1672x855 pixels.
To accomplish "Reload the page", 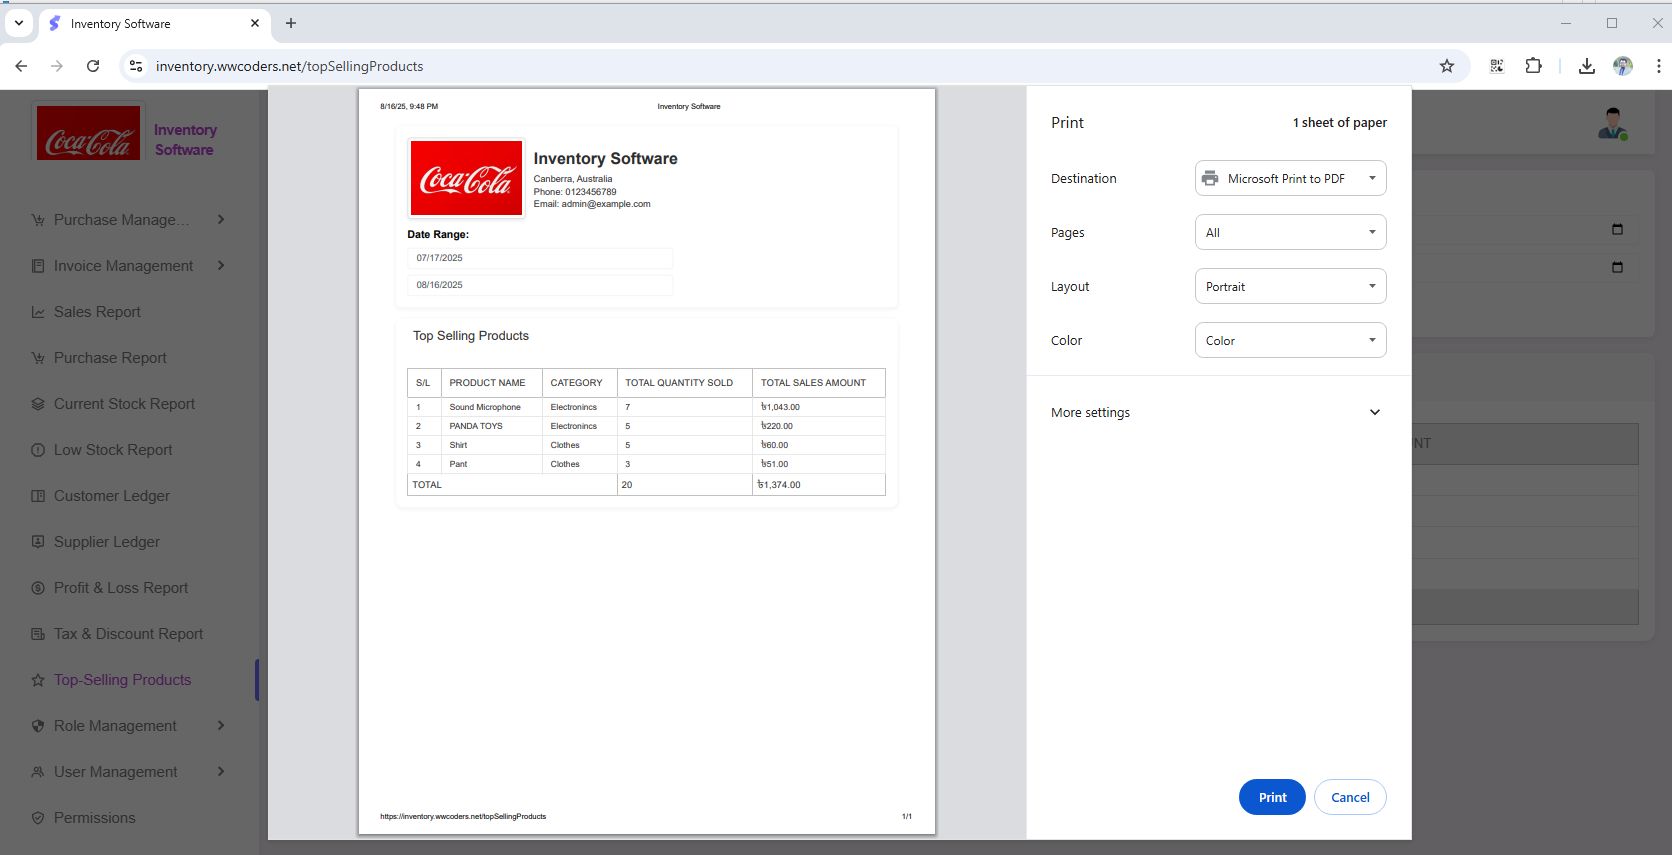I will [93, 66].
